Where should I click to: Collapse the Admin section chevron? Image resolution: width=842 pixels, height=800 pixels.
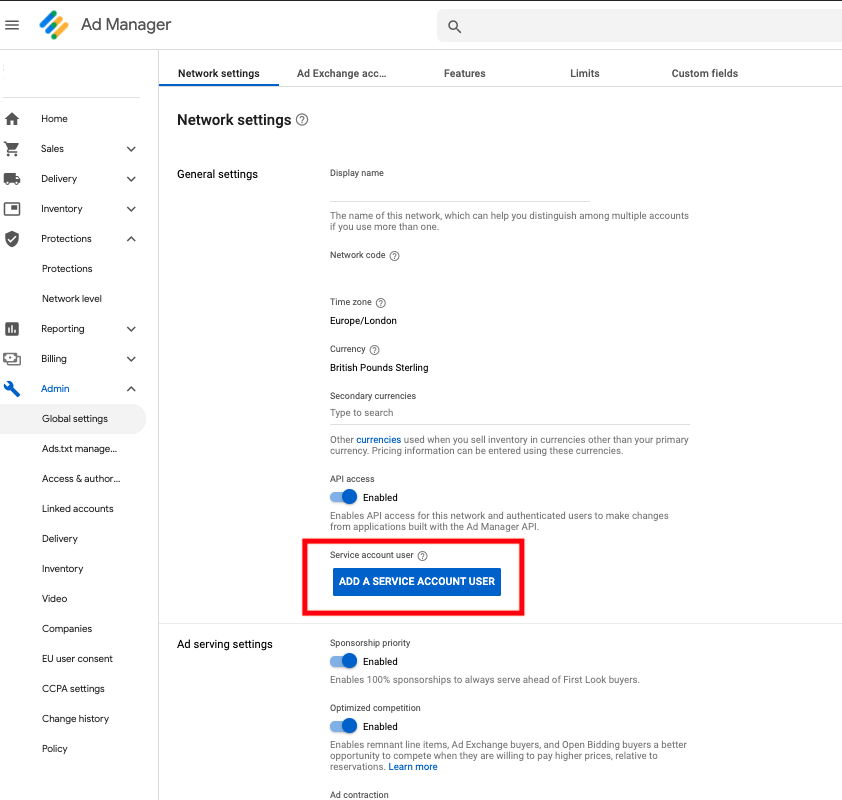point(131,389)
